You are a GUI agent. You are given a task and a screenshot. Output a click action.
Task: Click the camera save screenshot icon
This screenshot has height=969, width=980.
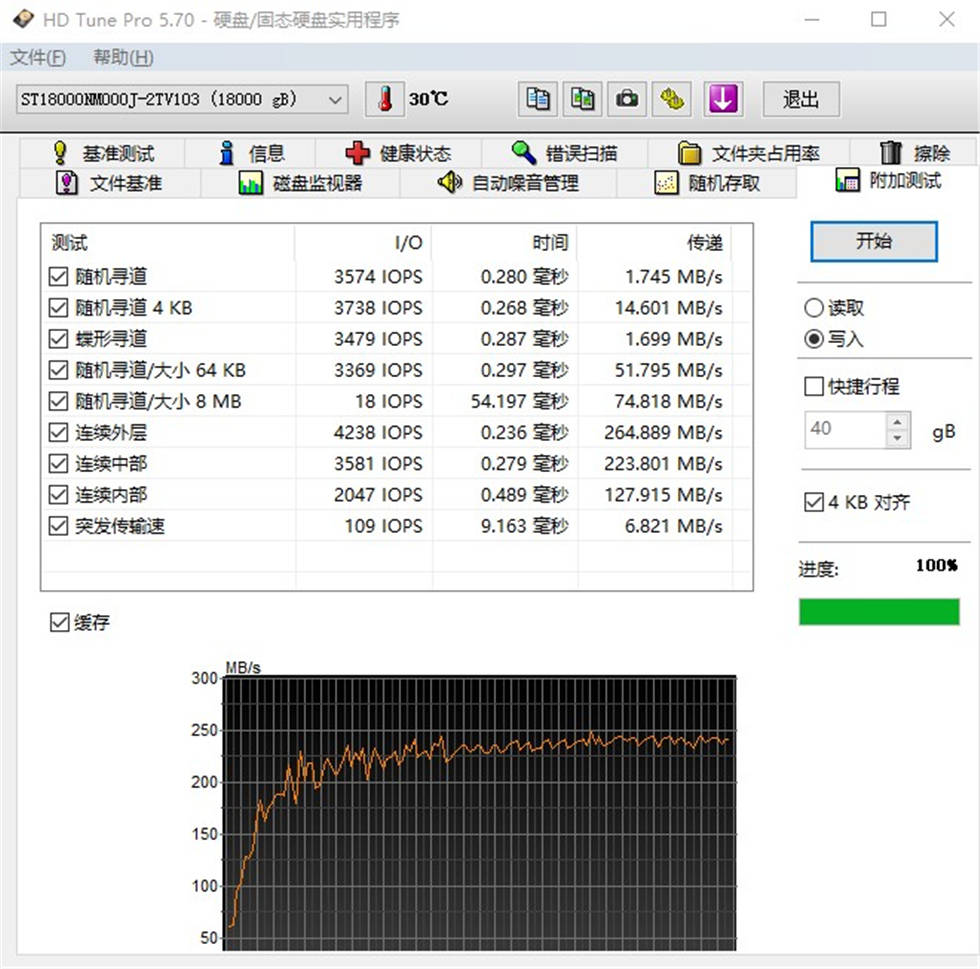pos(627,99)
